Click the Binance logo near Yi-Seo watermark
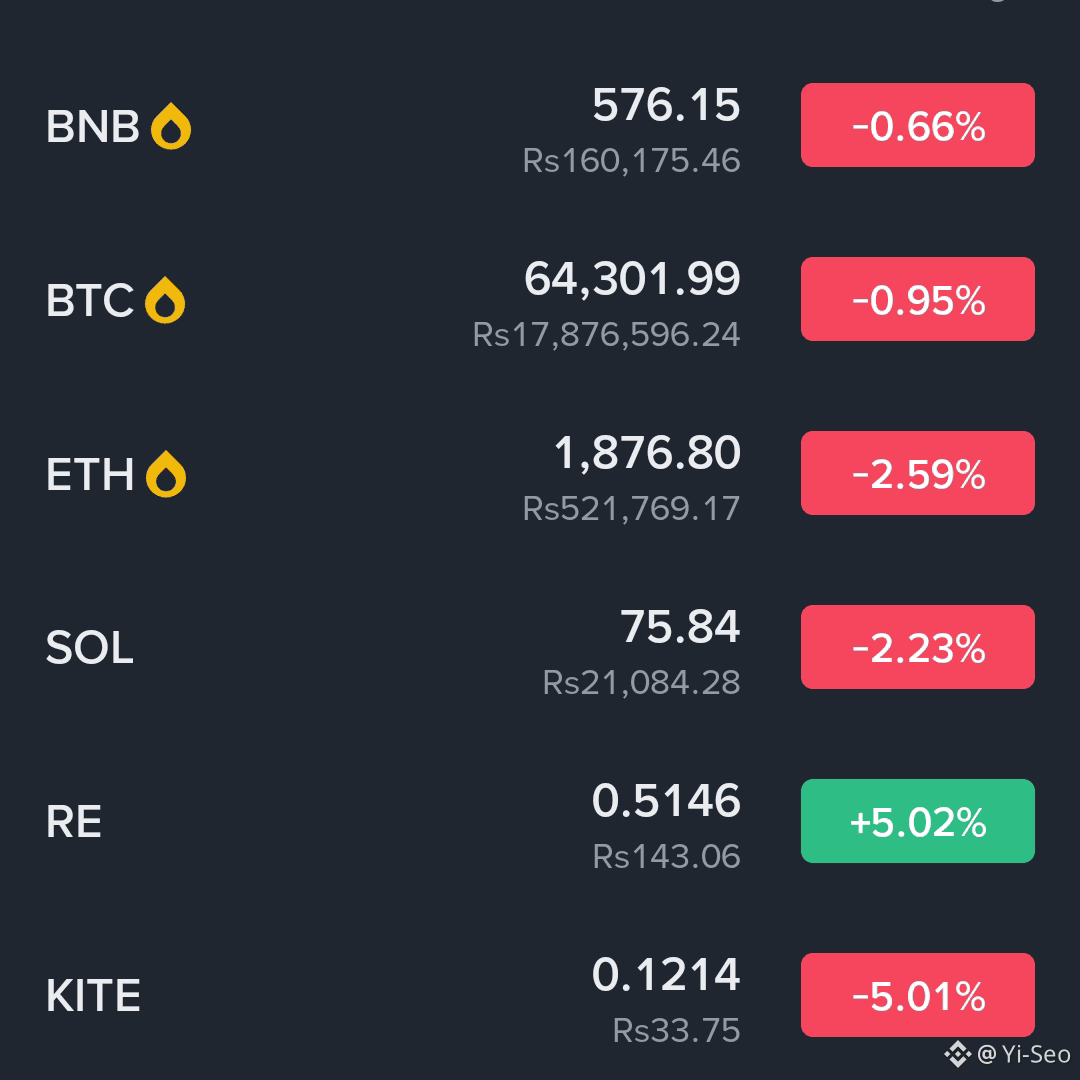The width and height of the screenshot is (1080, 1080). [x=957, y=1054]
